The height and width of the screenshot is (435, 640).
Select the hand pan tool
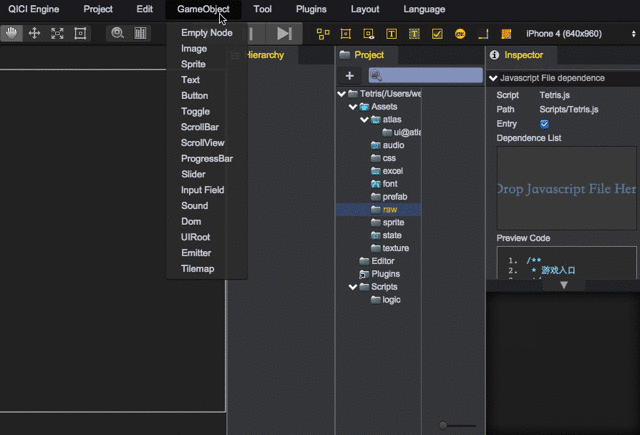pyautogui.click(x=12, y=33)
